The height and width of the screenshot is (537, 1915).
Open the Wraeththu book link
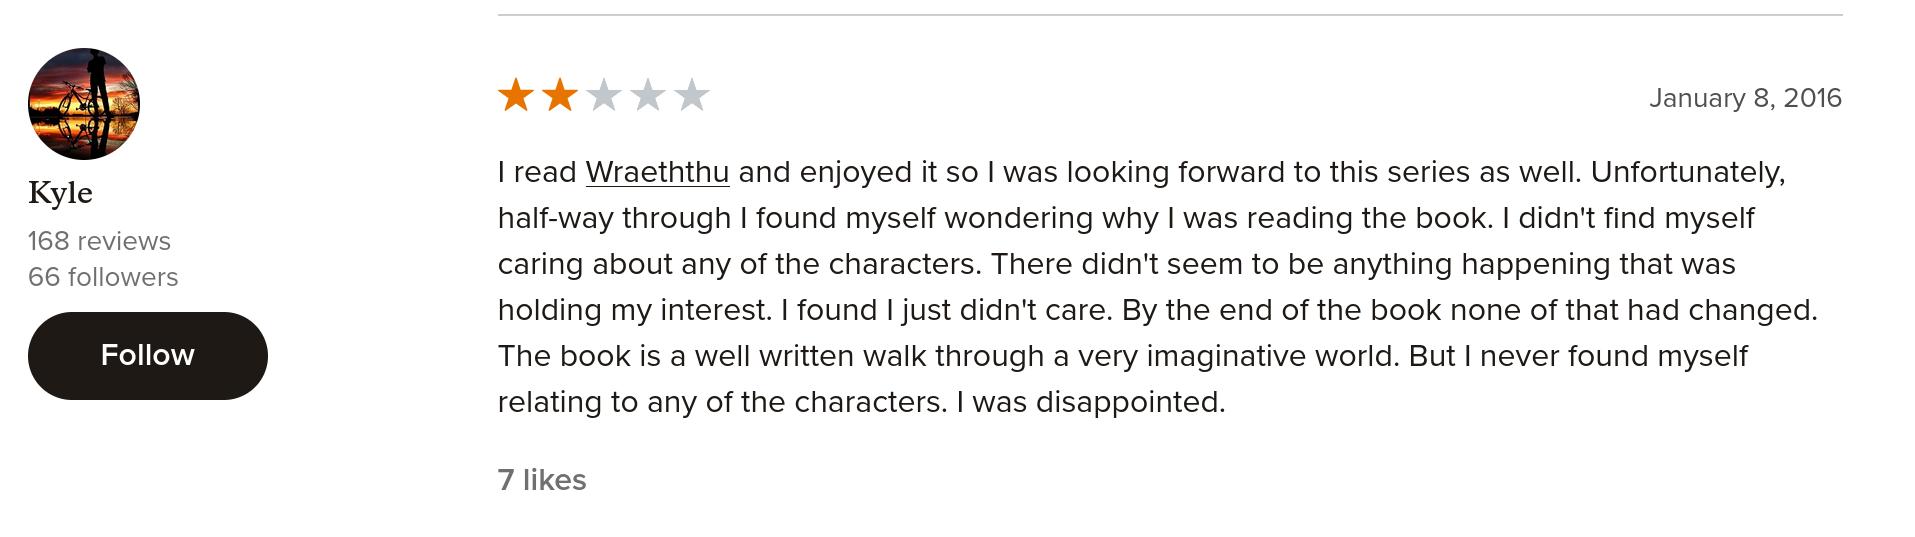[x=657, y=172]
